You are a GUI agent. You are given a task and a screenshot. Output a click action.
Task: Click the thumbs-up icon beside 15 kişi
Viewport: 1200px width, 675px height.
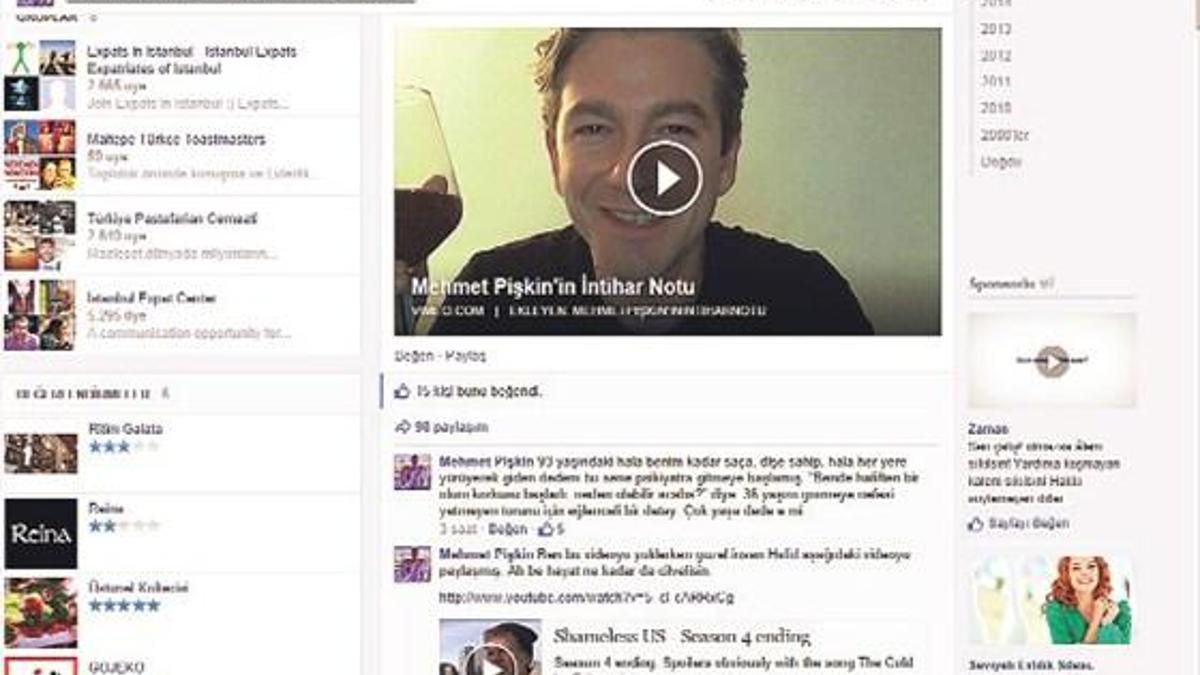(x=402, y=392)
